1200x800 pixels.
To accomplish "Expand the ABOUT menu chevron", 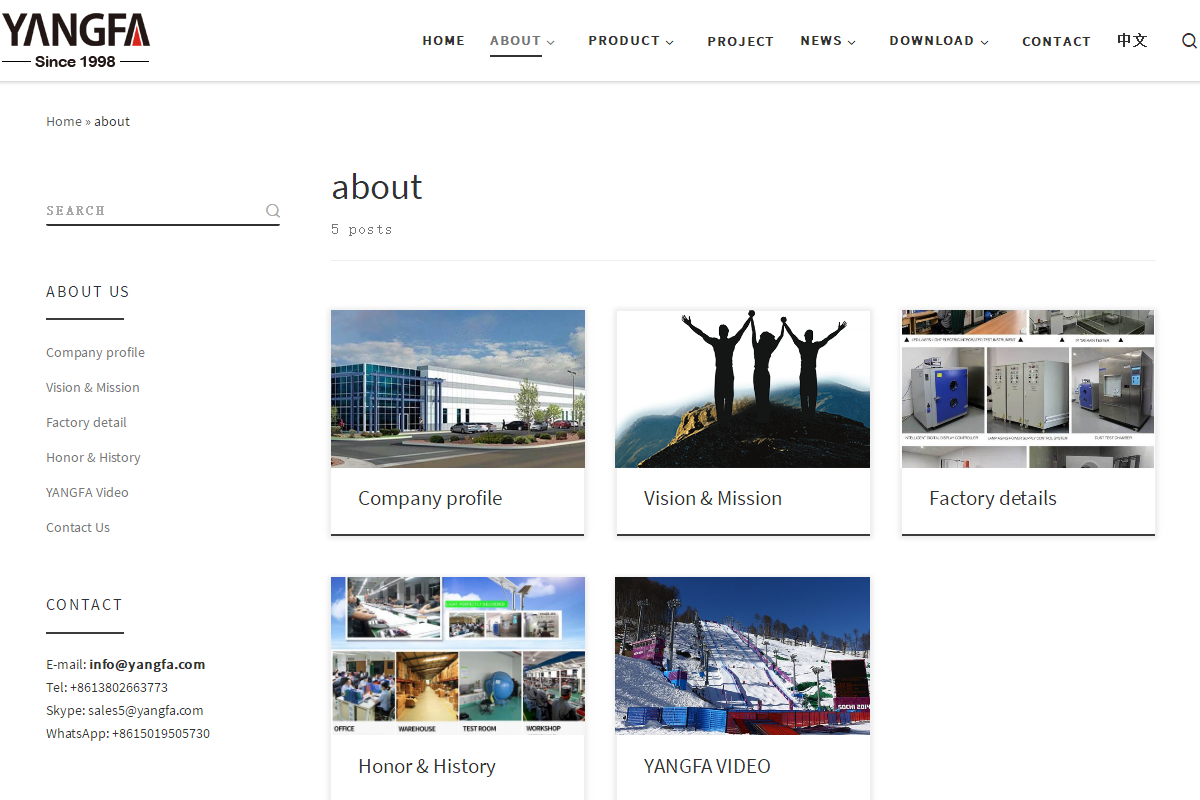I will point(551,42).
